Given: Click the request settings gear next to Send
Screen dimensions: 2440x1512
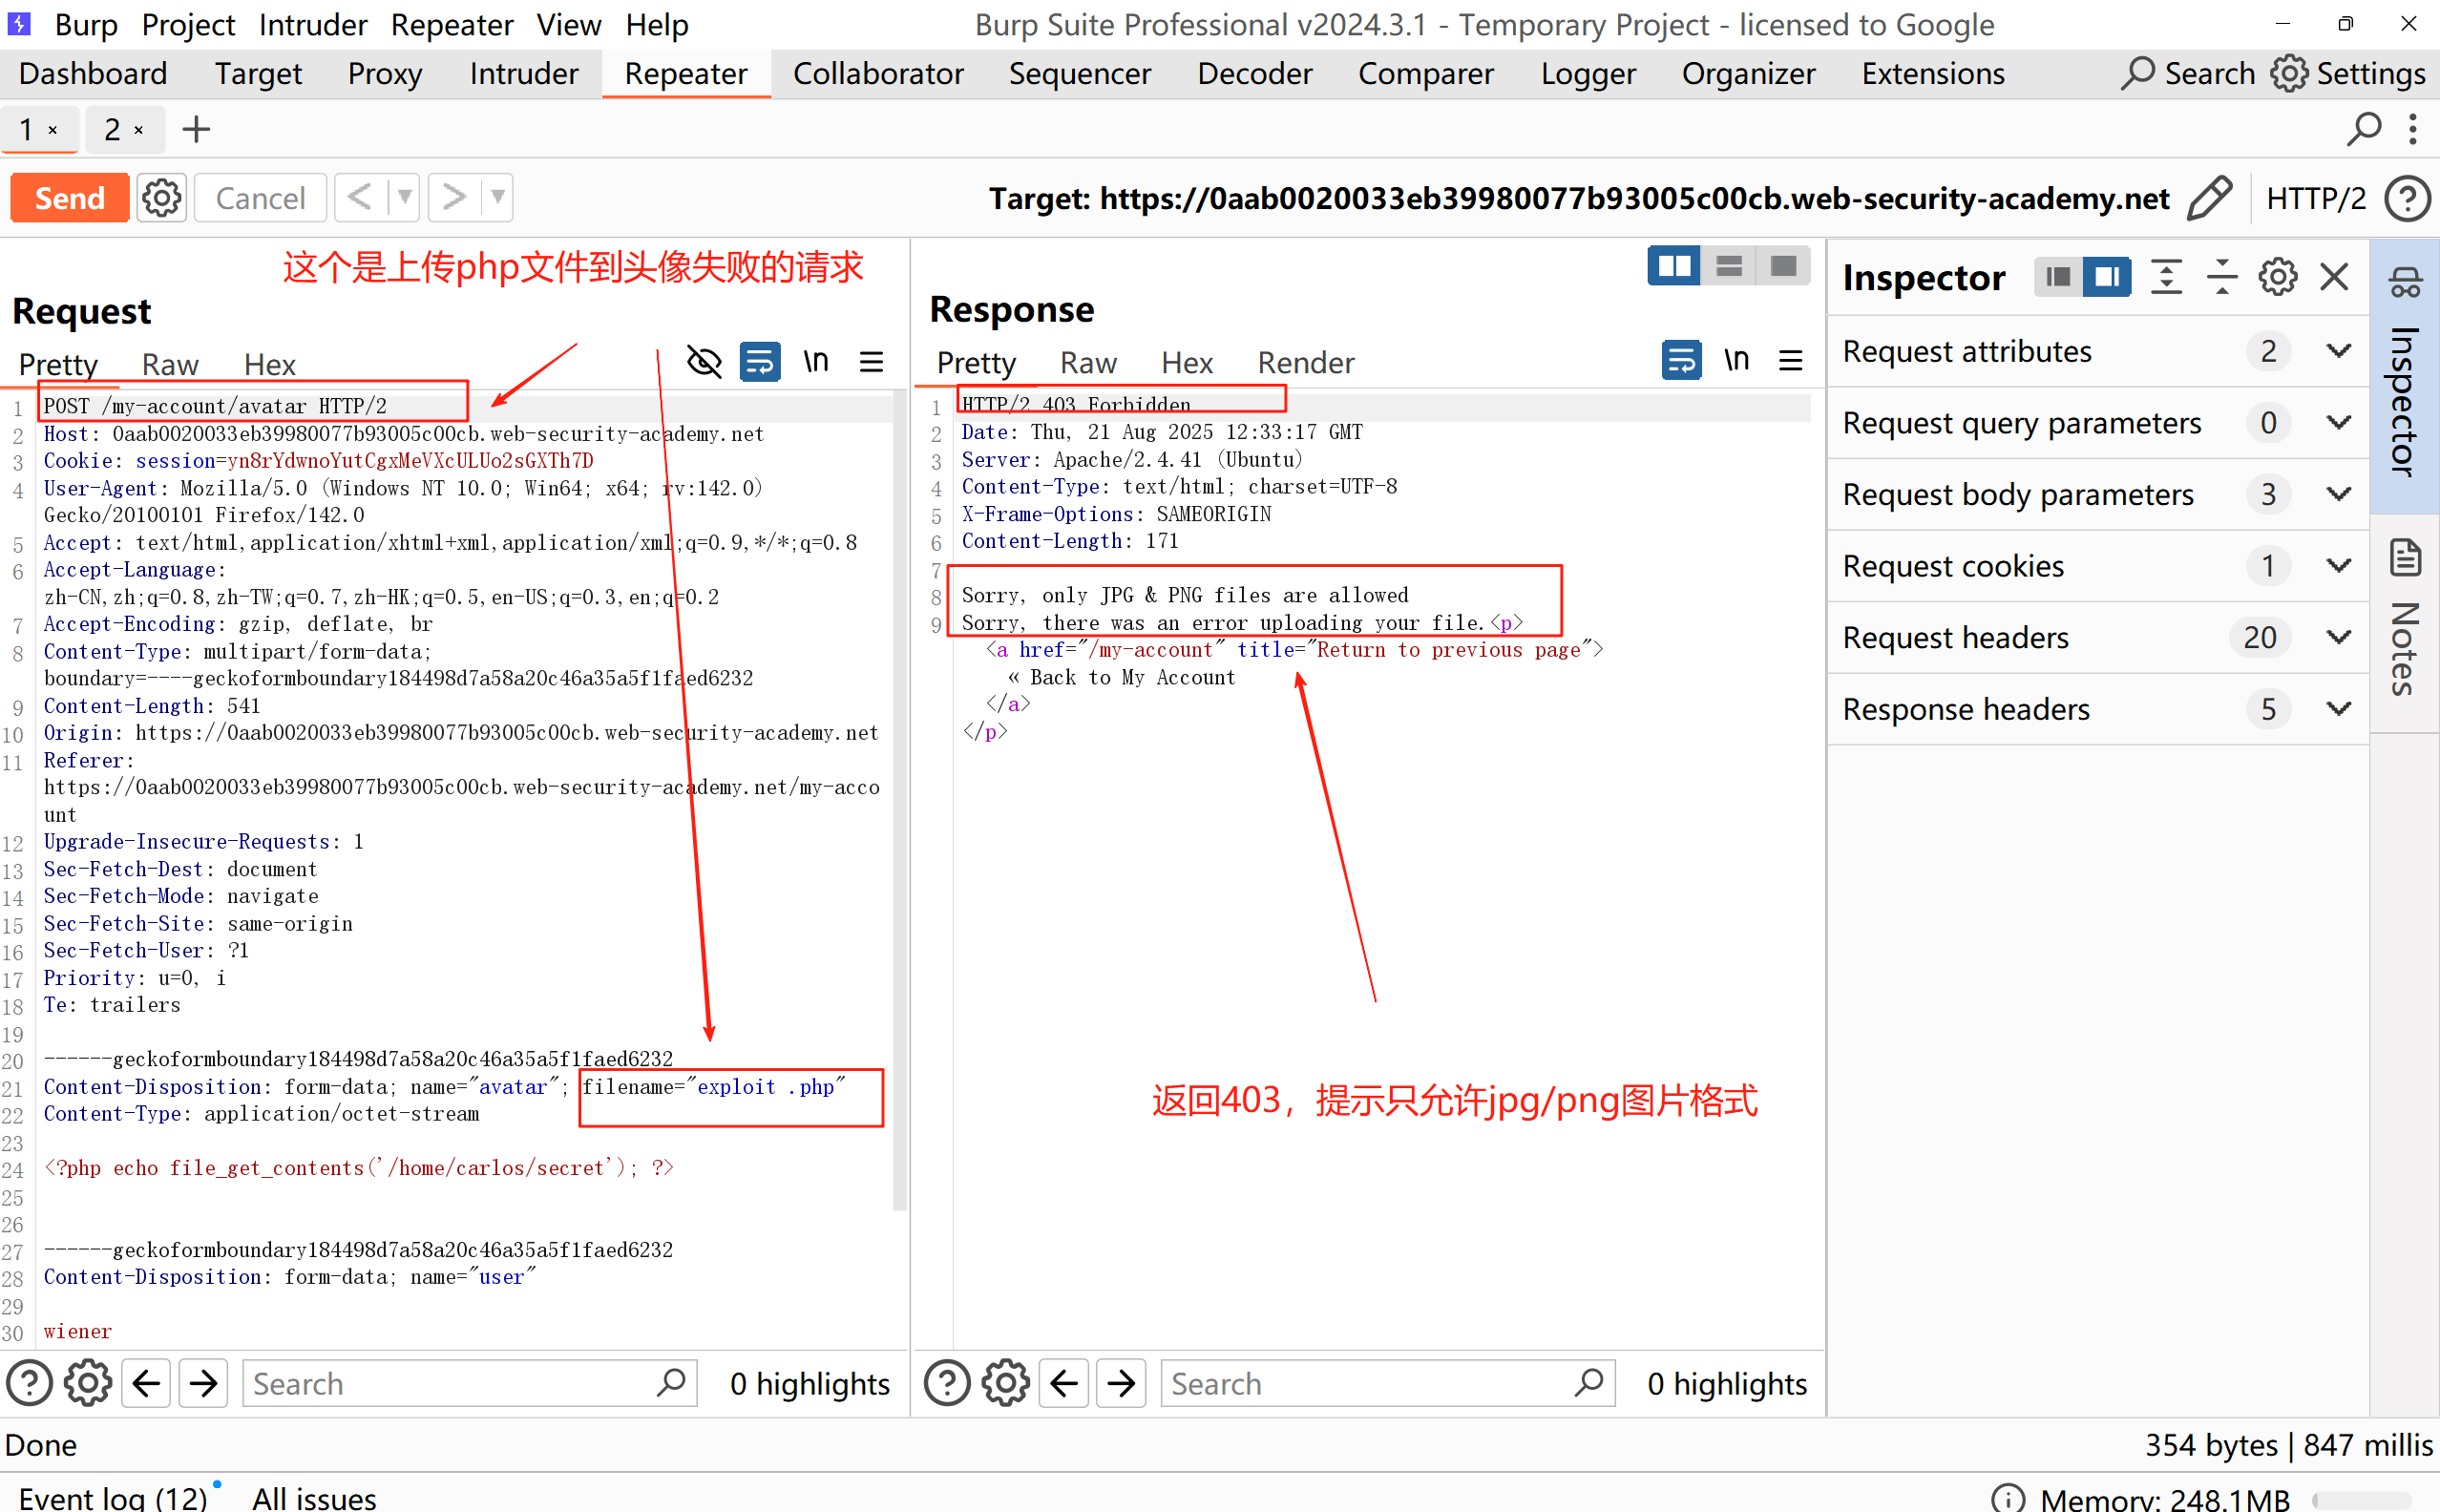Looking at the screenshot, I should 161,198.
